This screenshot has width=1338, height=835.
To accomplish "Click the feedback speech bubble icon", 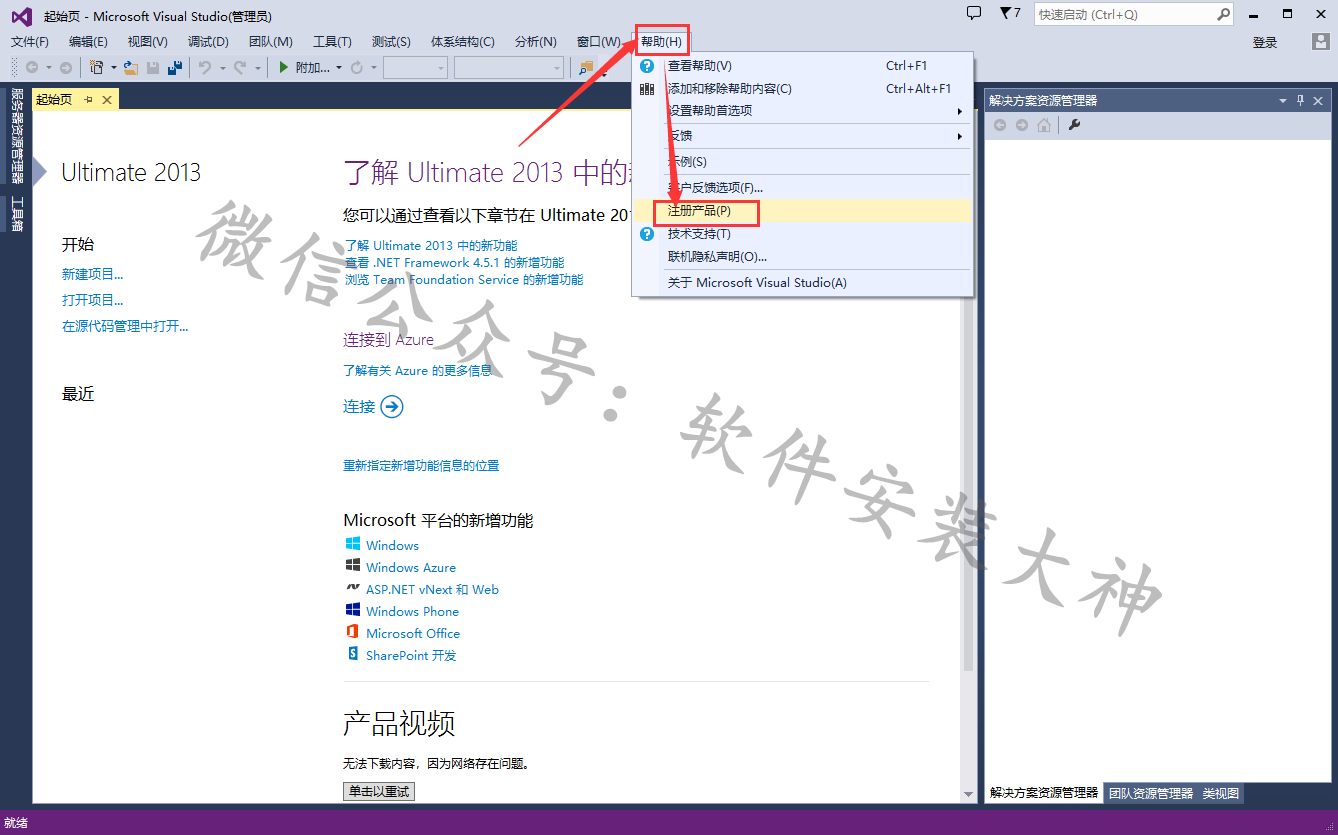I will pos(974,14).
